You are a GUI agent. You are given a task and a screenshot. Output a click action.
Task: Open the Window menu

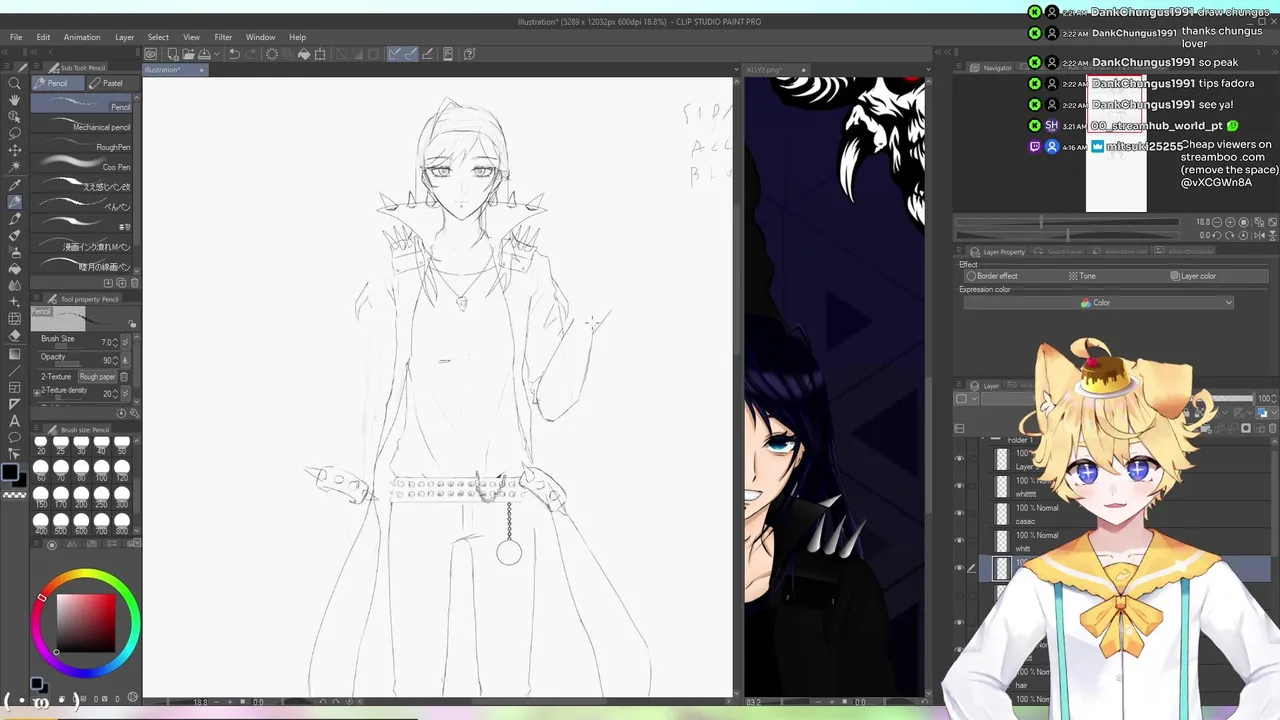coord(260,37)
